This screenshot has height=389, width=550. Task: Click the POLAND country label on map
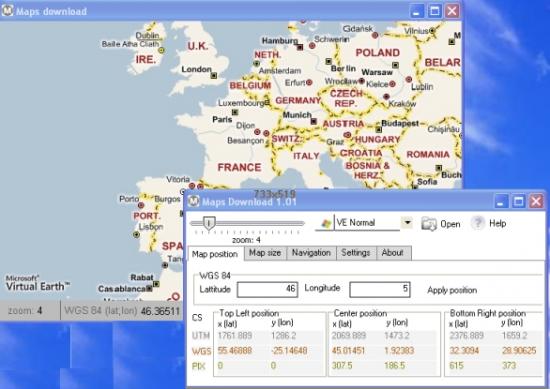[378, 53]
